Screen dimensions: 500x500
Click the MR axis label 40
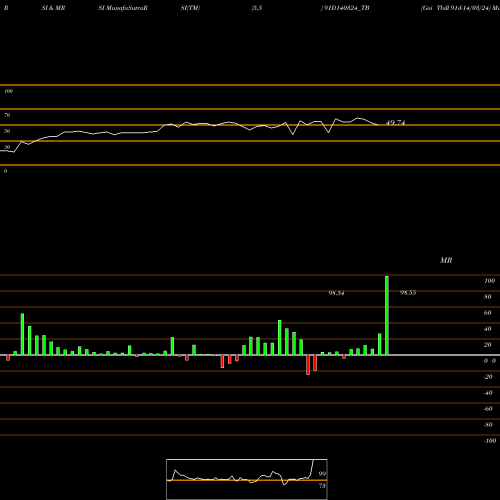(x=488, y=329)
